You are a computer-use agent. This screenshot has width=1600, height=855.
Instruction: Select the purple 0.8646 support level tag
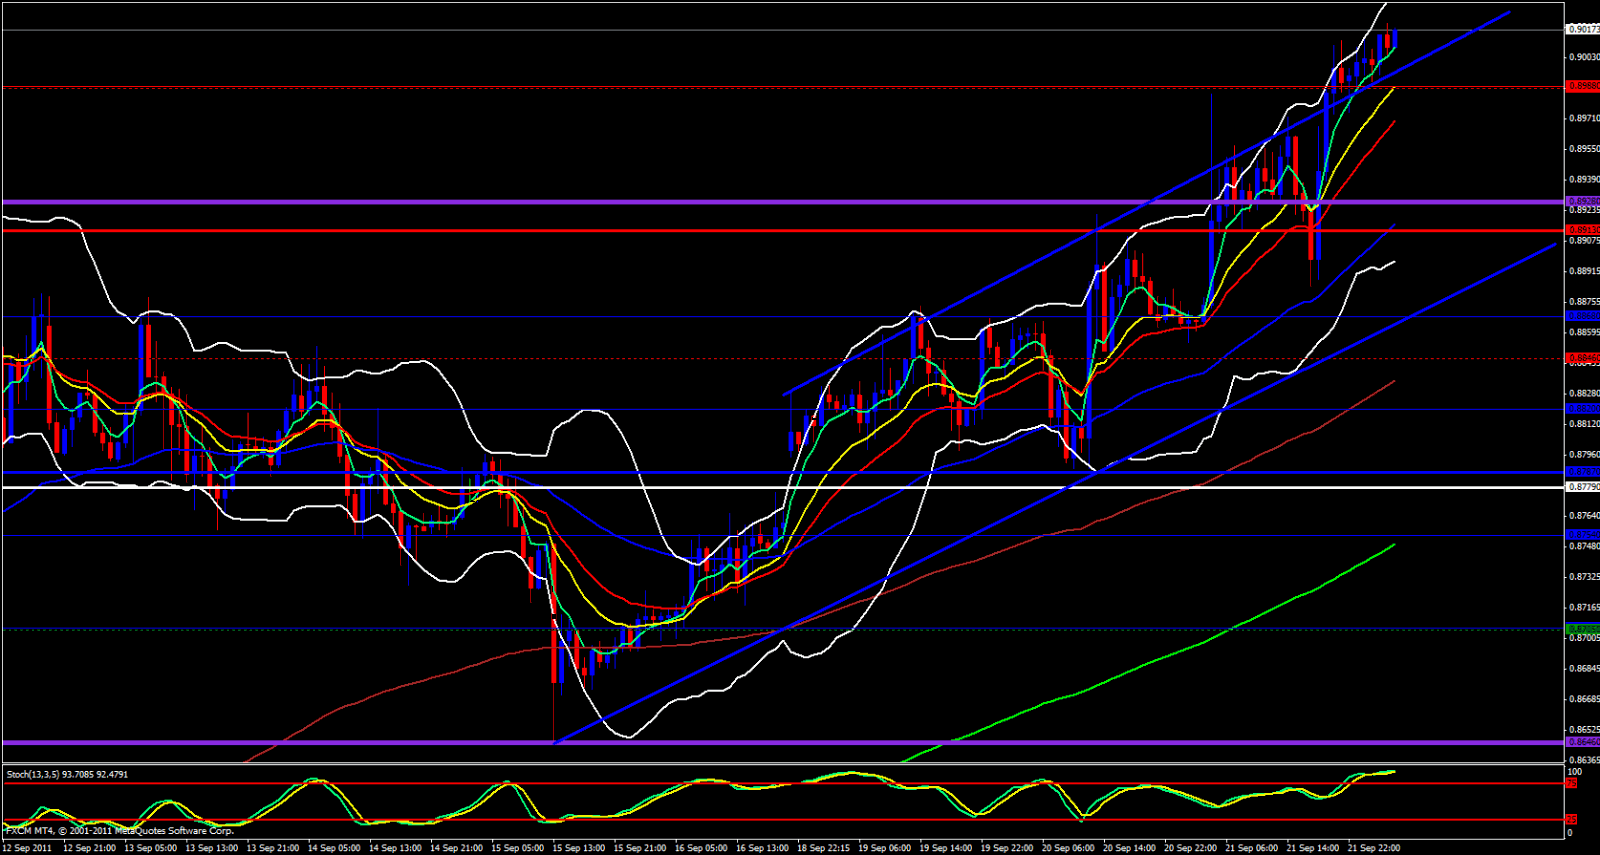(1582, 742)
